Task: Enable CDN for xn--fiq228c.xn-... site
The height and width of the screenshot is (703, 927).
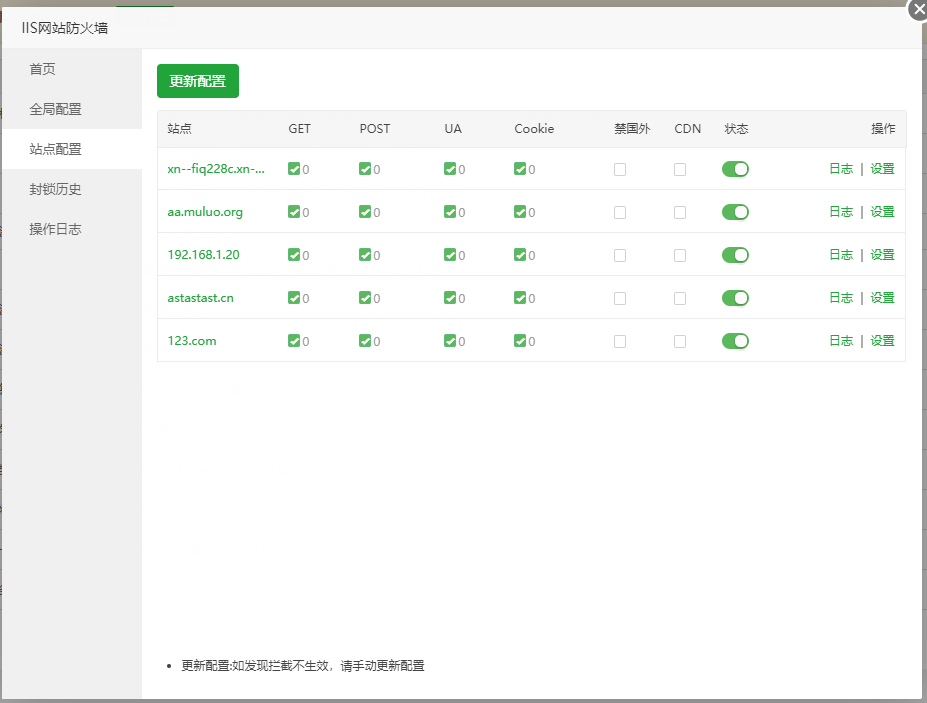Action: click(x=680, y=170)
